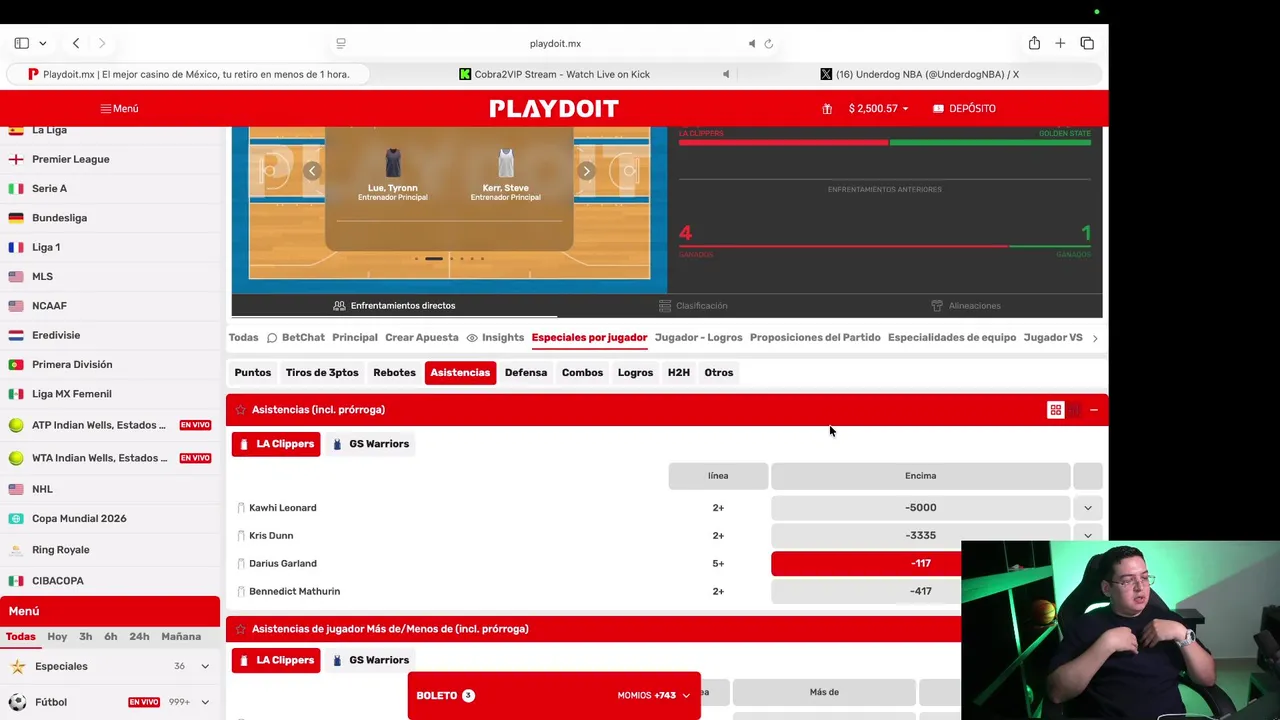
Task: Expand Kris Dunn row options
Action: pos(1088,536)
